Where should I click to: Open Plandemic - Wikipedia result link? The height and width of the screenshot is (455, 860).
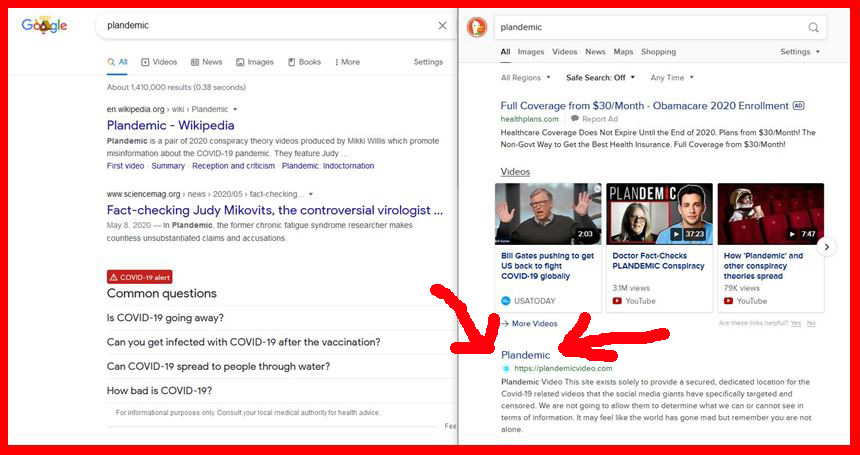click(x=170, y=125)
